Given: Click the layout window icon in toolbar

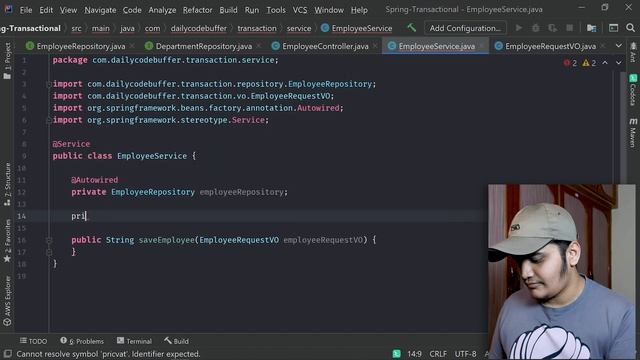Looking at the screenshot, I should point(613,28).
